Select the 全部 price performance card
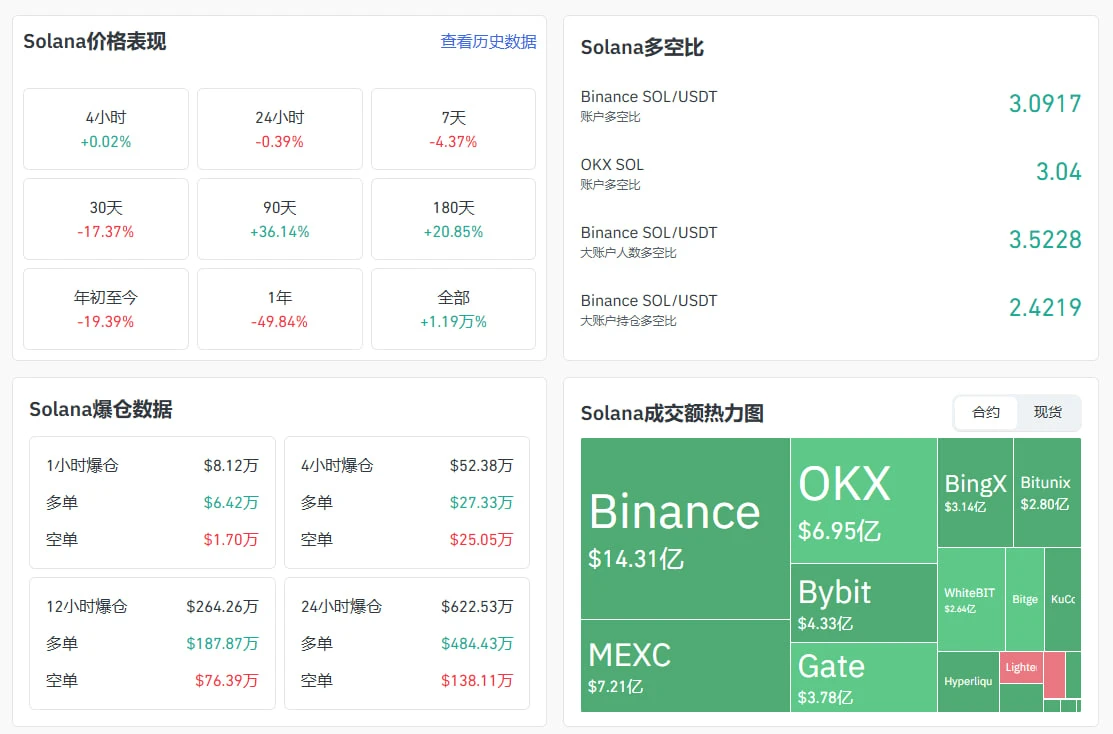Image resolution: width=1113 pixels, height=734 pixels. point(454,309)
